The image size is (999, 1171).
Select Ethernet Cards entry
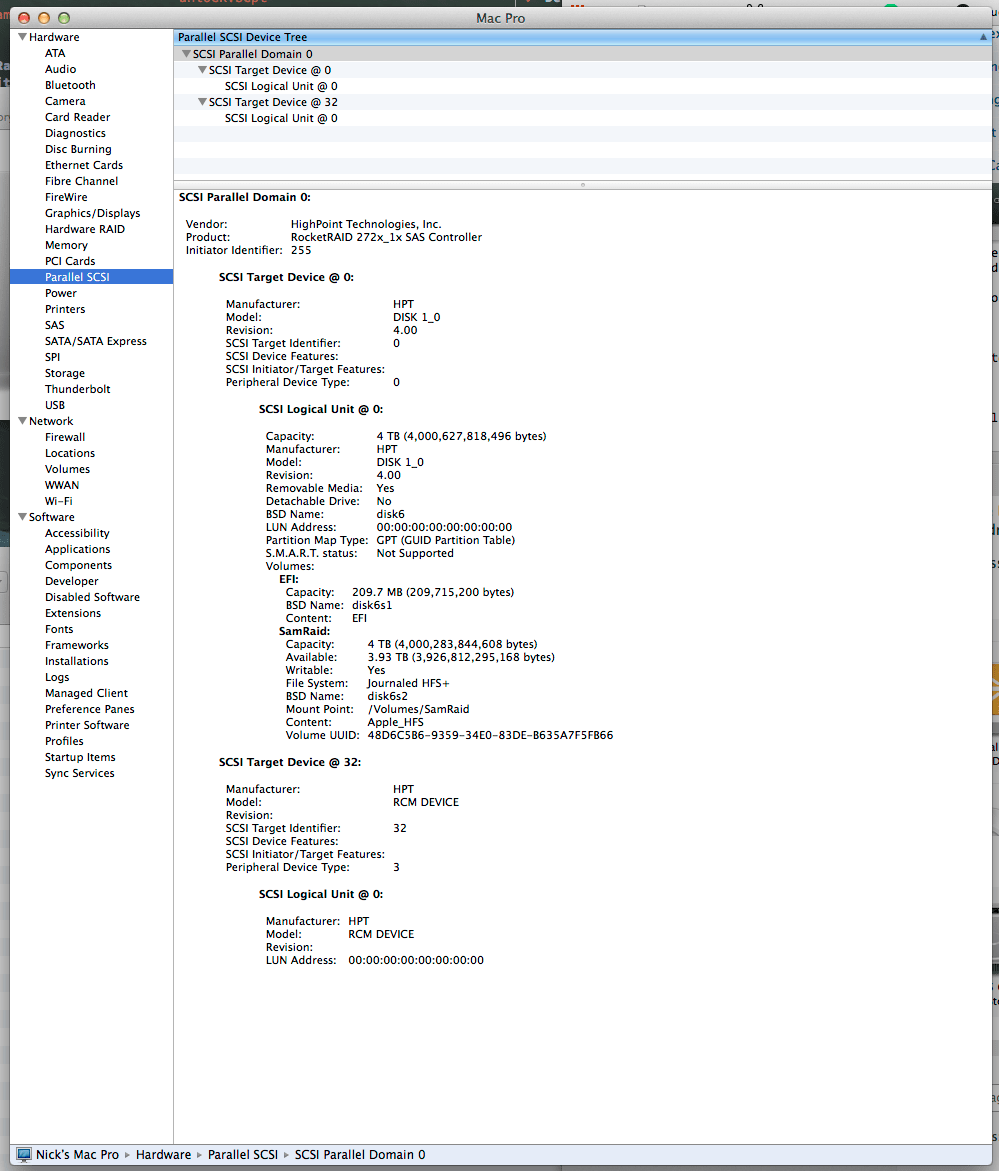(84, 165)
